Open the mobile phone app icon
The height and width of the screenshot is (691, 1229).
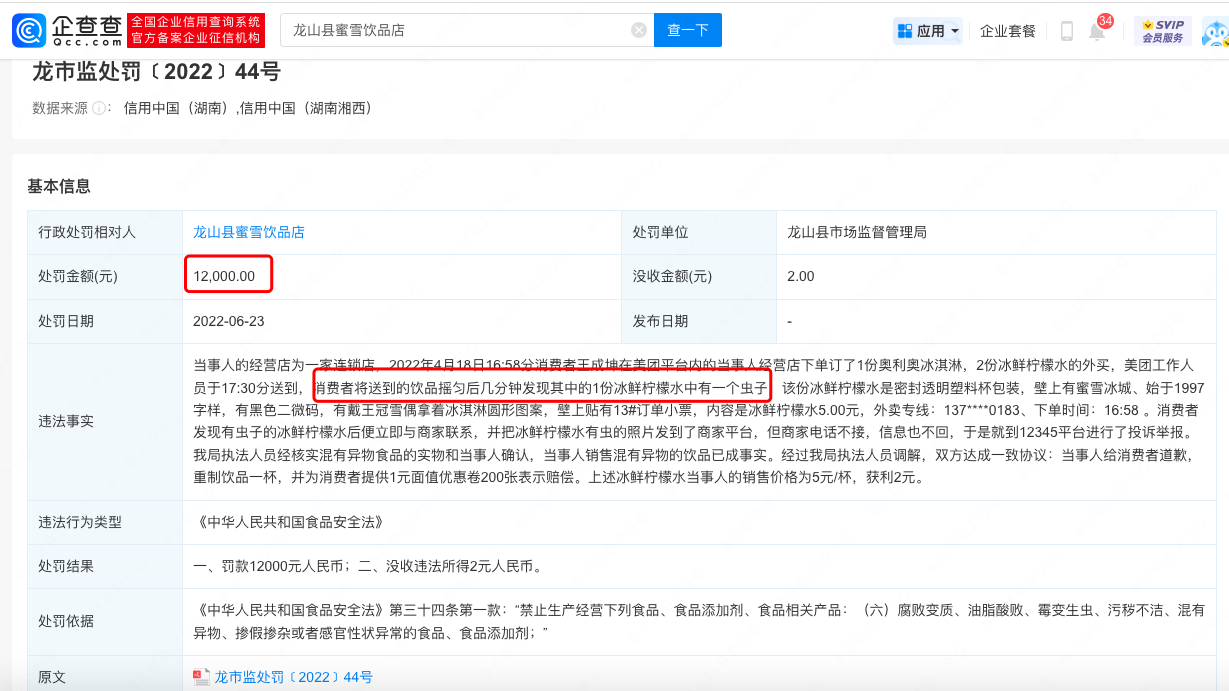point(1066,31)
